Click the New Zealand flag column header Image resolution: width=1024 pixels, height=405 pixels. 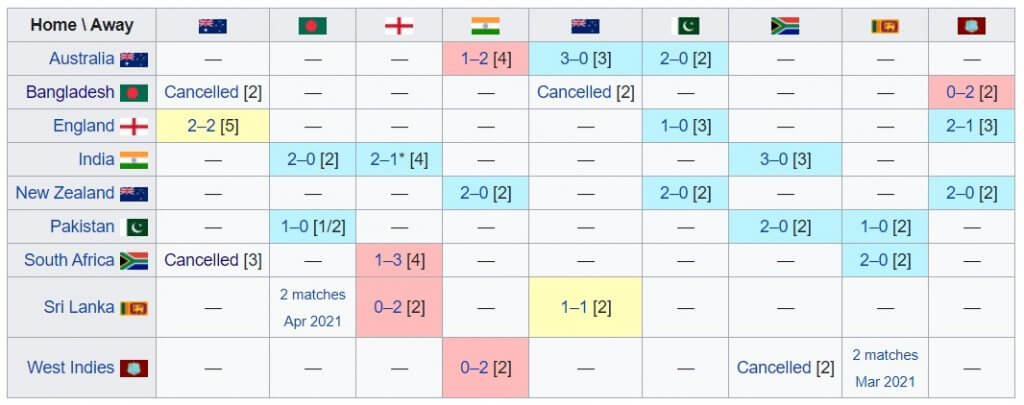pyautogui.click(x=585, y=26)
